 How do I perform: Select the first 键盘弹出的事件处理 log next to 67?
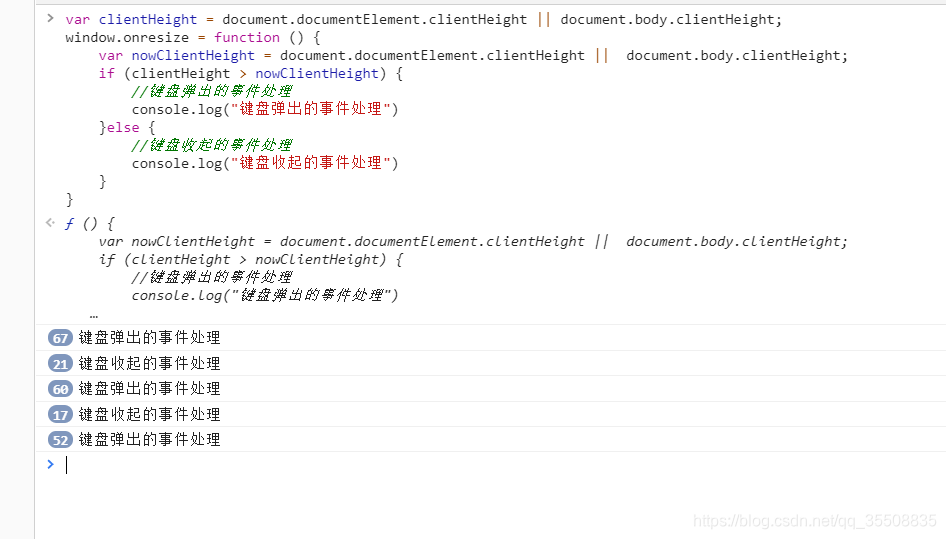pyautogui.click(x=150, y=337)
